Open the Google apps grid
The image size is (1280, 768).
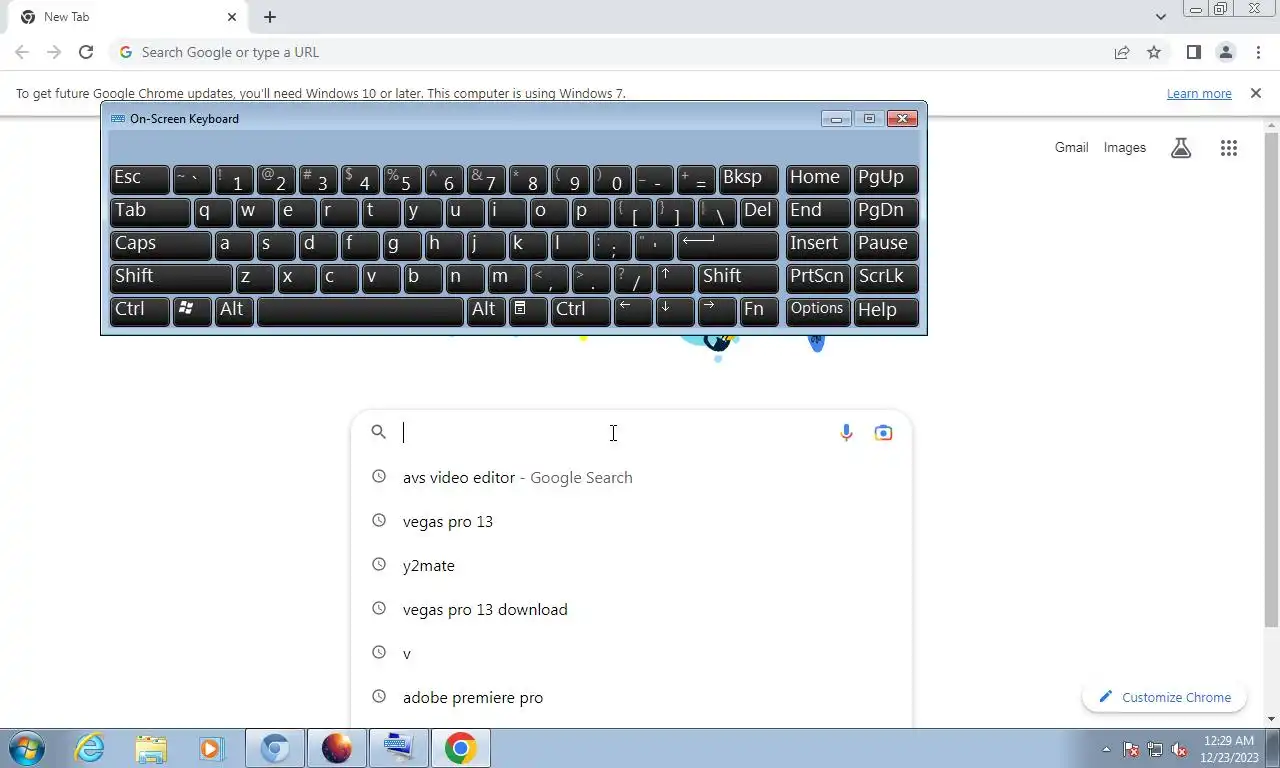tap(1229, 148)
